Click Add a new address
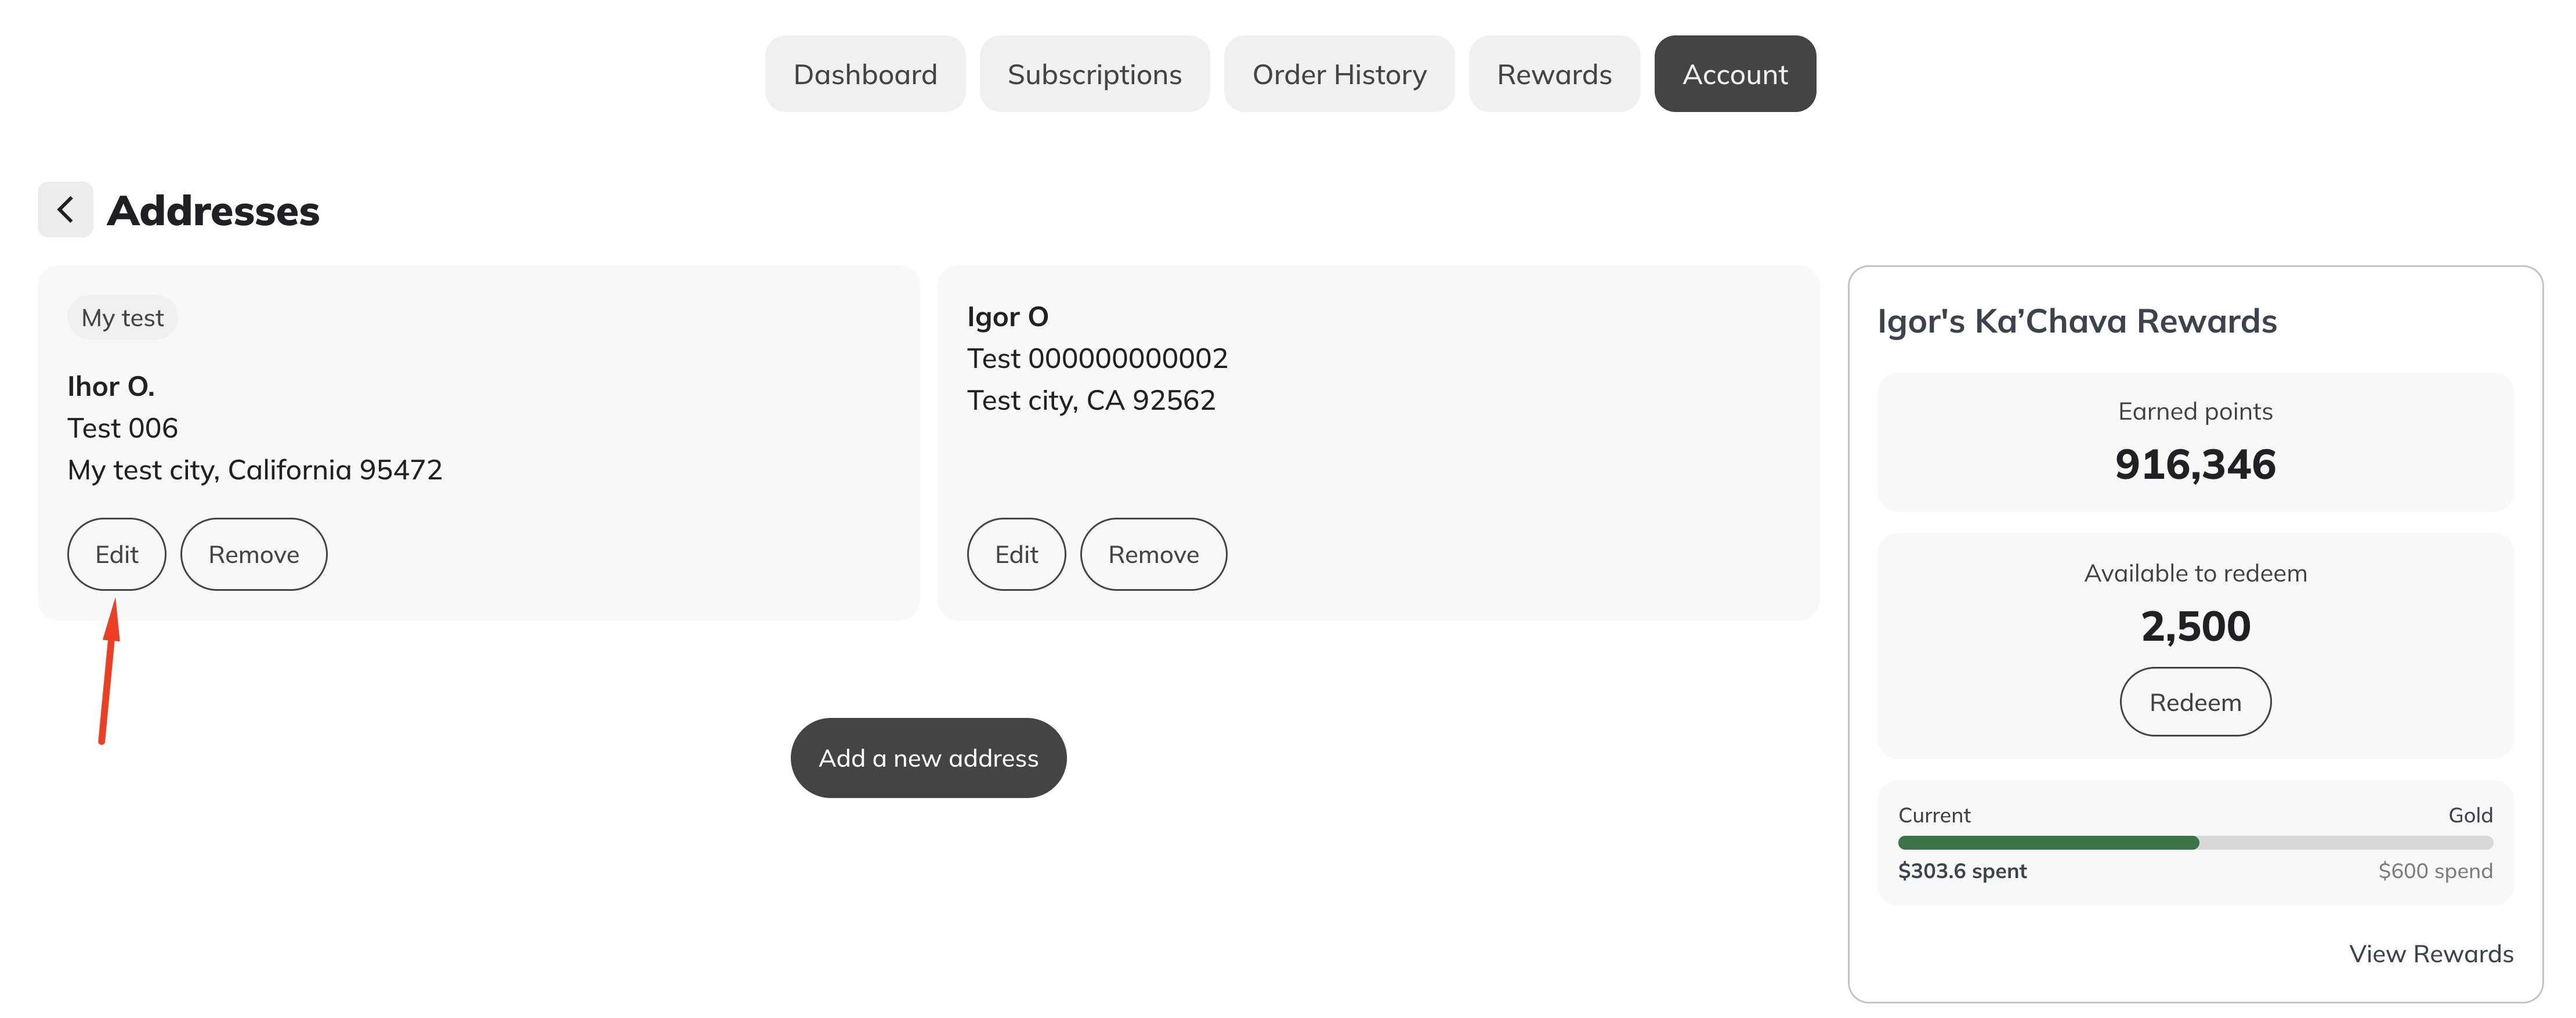This screenshot has width=2576, height=1018. 928,758
